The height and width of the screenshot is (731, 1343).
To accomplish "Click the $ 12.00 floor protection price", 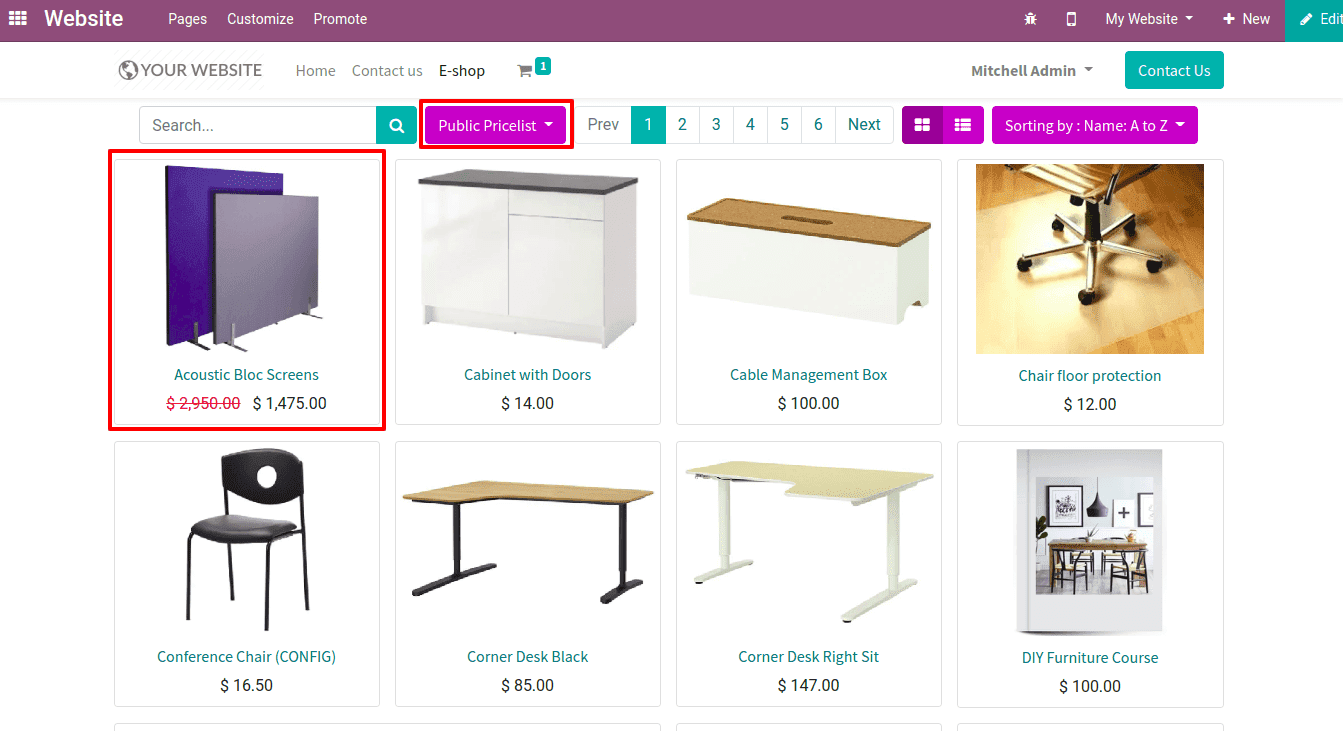I will pyautogui.click(x=1090, y=405).
